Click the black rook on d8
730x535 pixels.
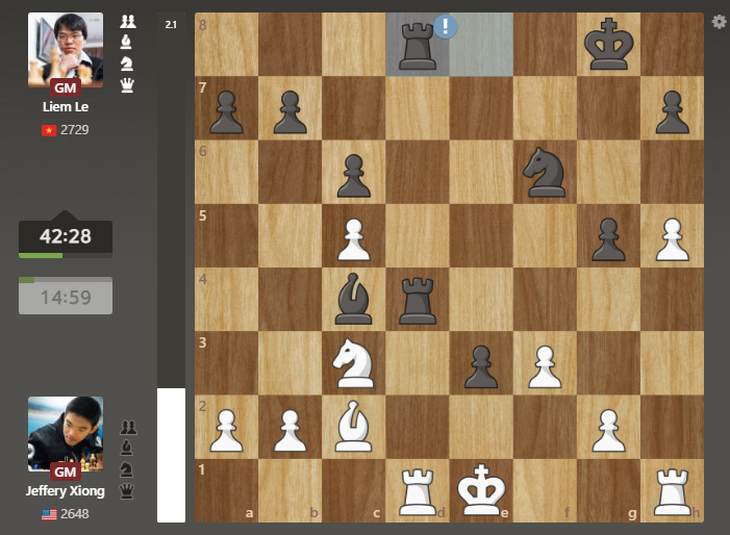click(x=418, y=46)
